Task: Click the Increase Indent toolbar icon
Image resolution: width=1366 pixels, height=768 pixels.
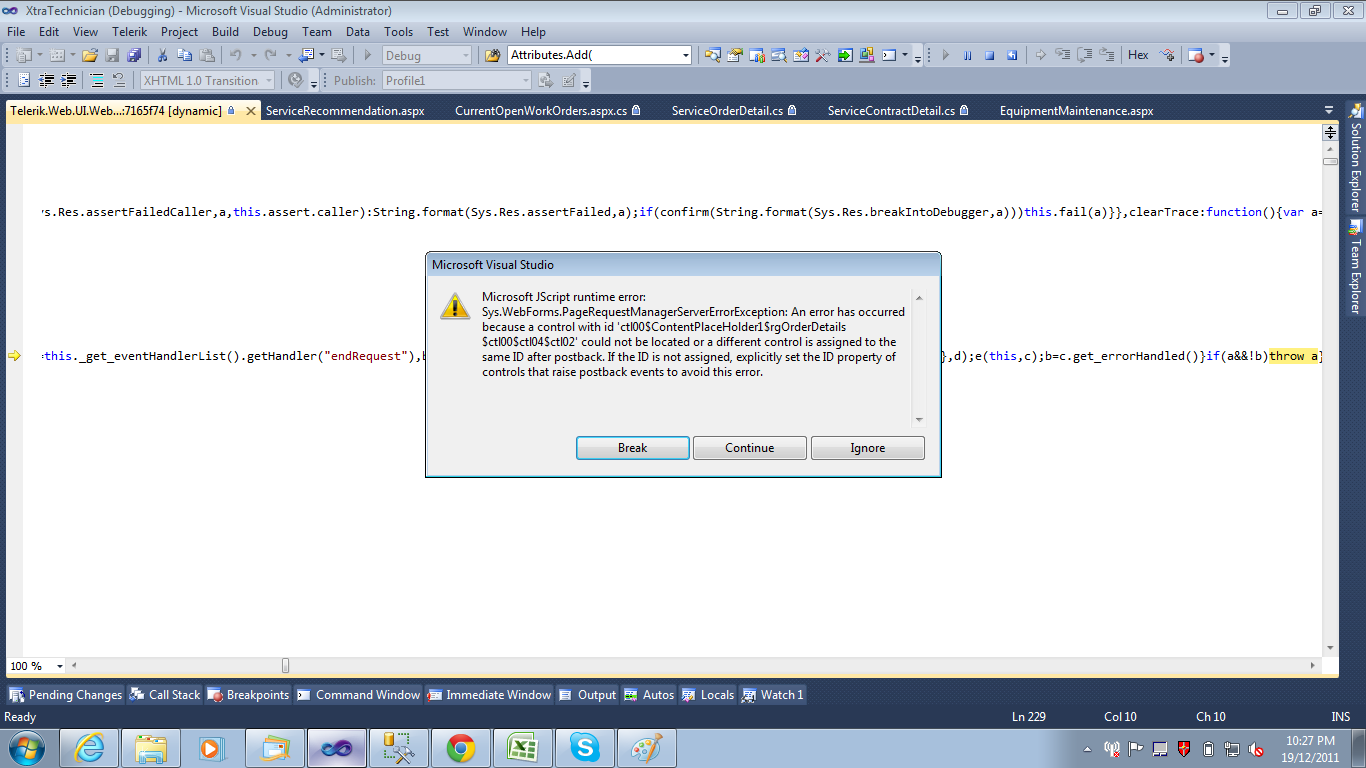Action: (x=69, y=81)
